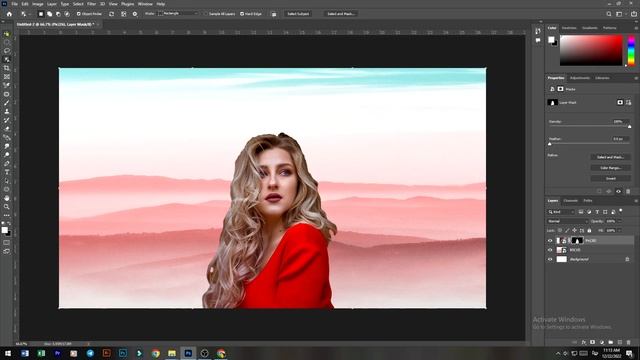Viewport: 640px width, 360px height.
Task: Click Add to Selection mode icon
Action: tap(49, 14)
